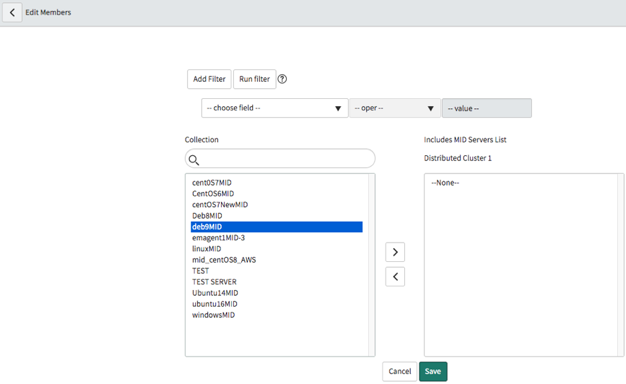Click the Collection heading label
Screen dimensions: 626x384
click(x=202, y=140)
